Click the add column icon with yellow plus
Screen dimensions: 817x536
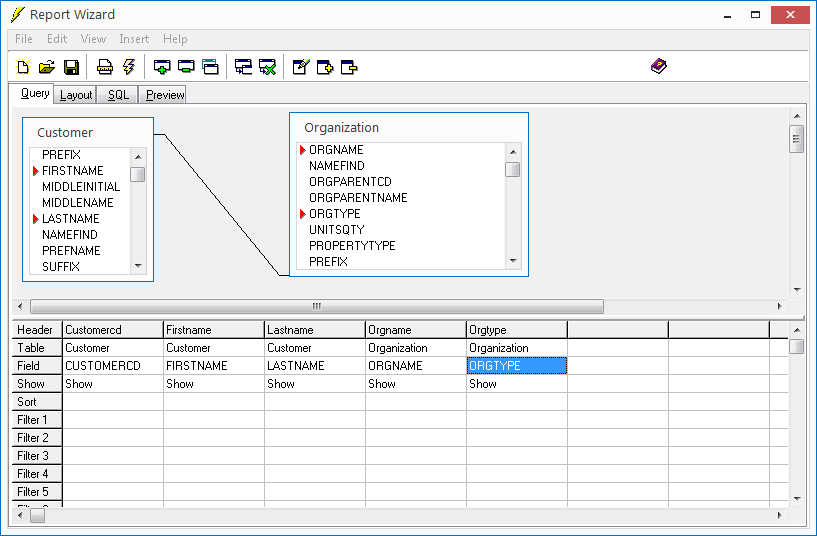tap(325, 67)
